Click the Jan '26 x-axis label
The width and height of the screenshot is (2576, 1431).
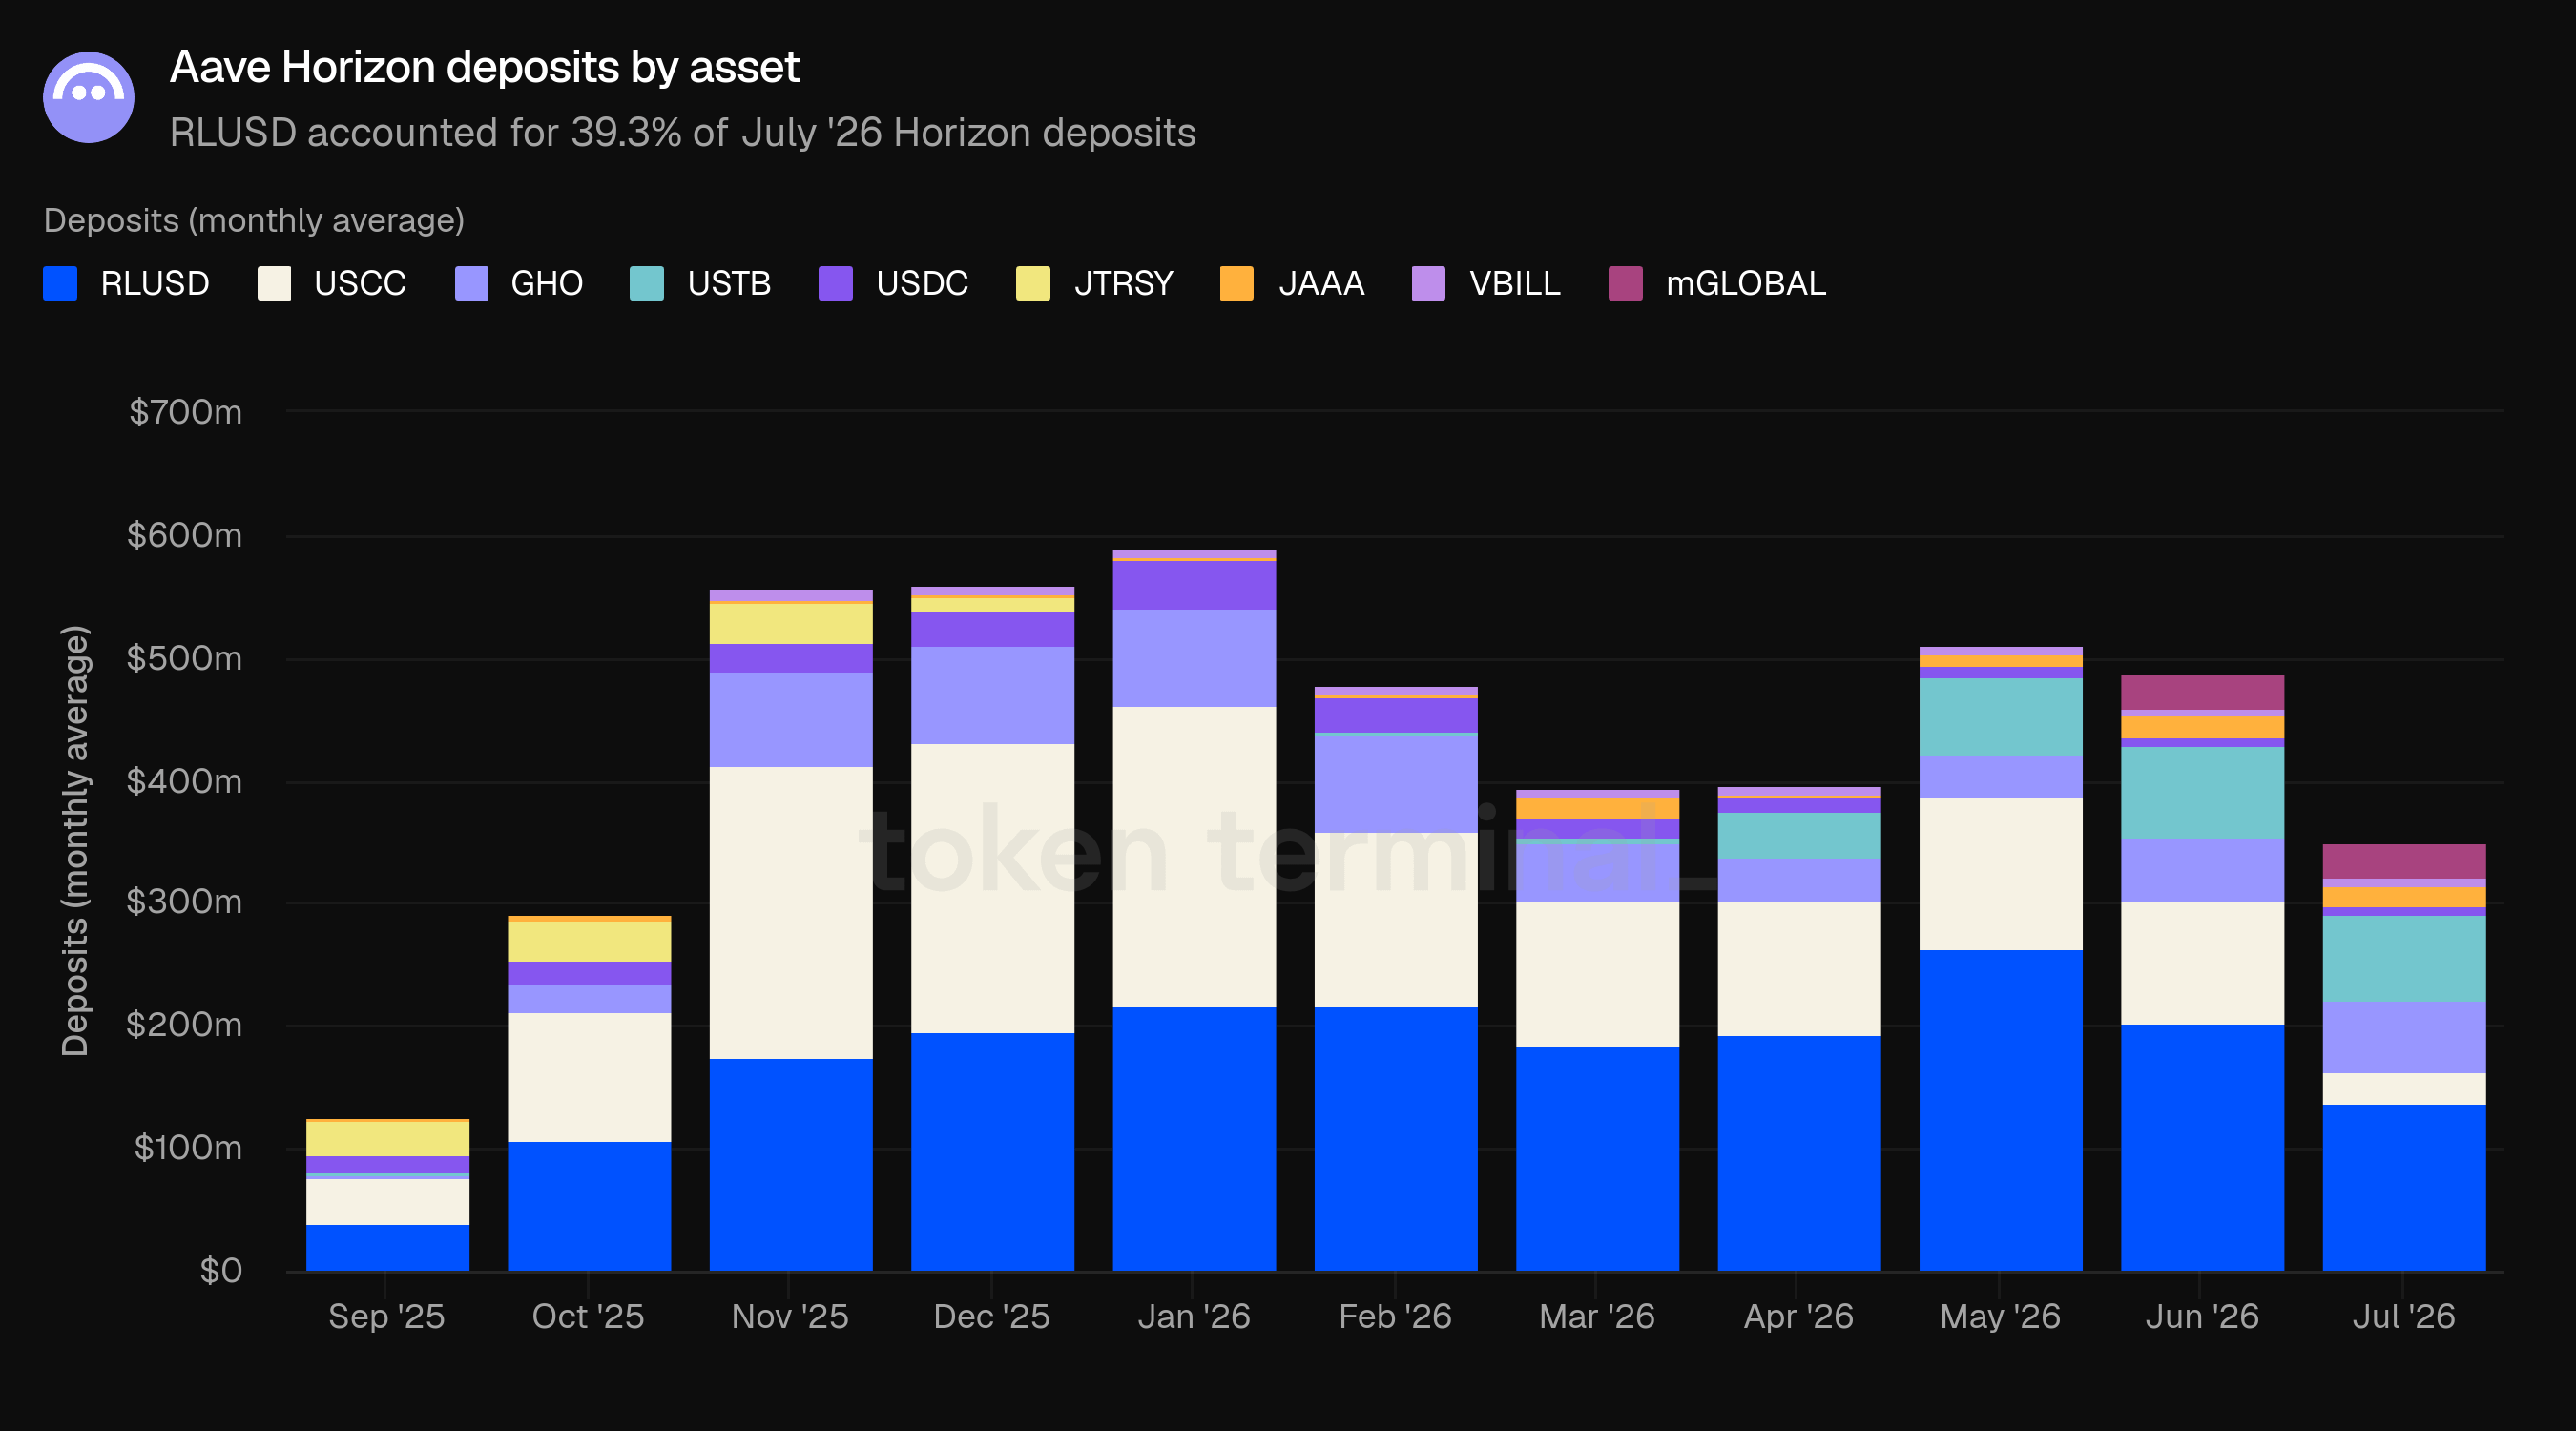point(1194,1316)
